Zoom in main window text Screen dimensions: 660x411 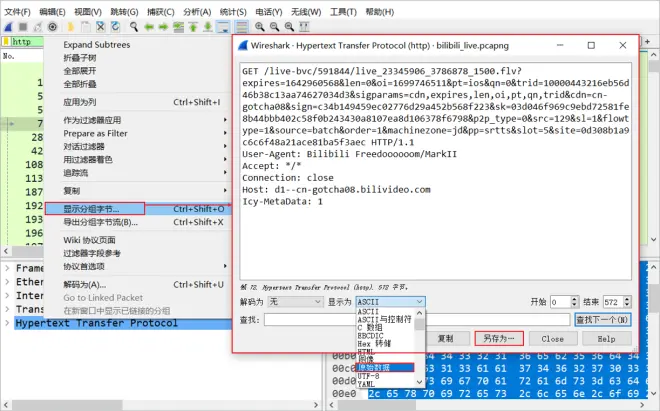(260, 27)
